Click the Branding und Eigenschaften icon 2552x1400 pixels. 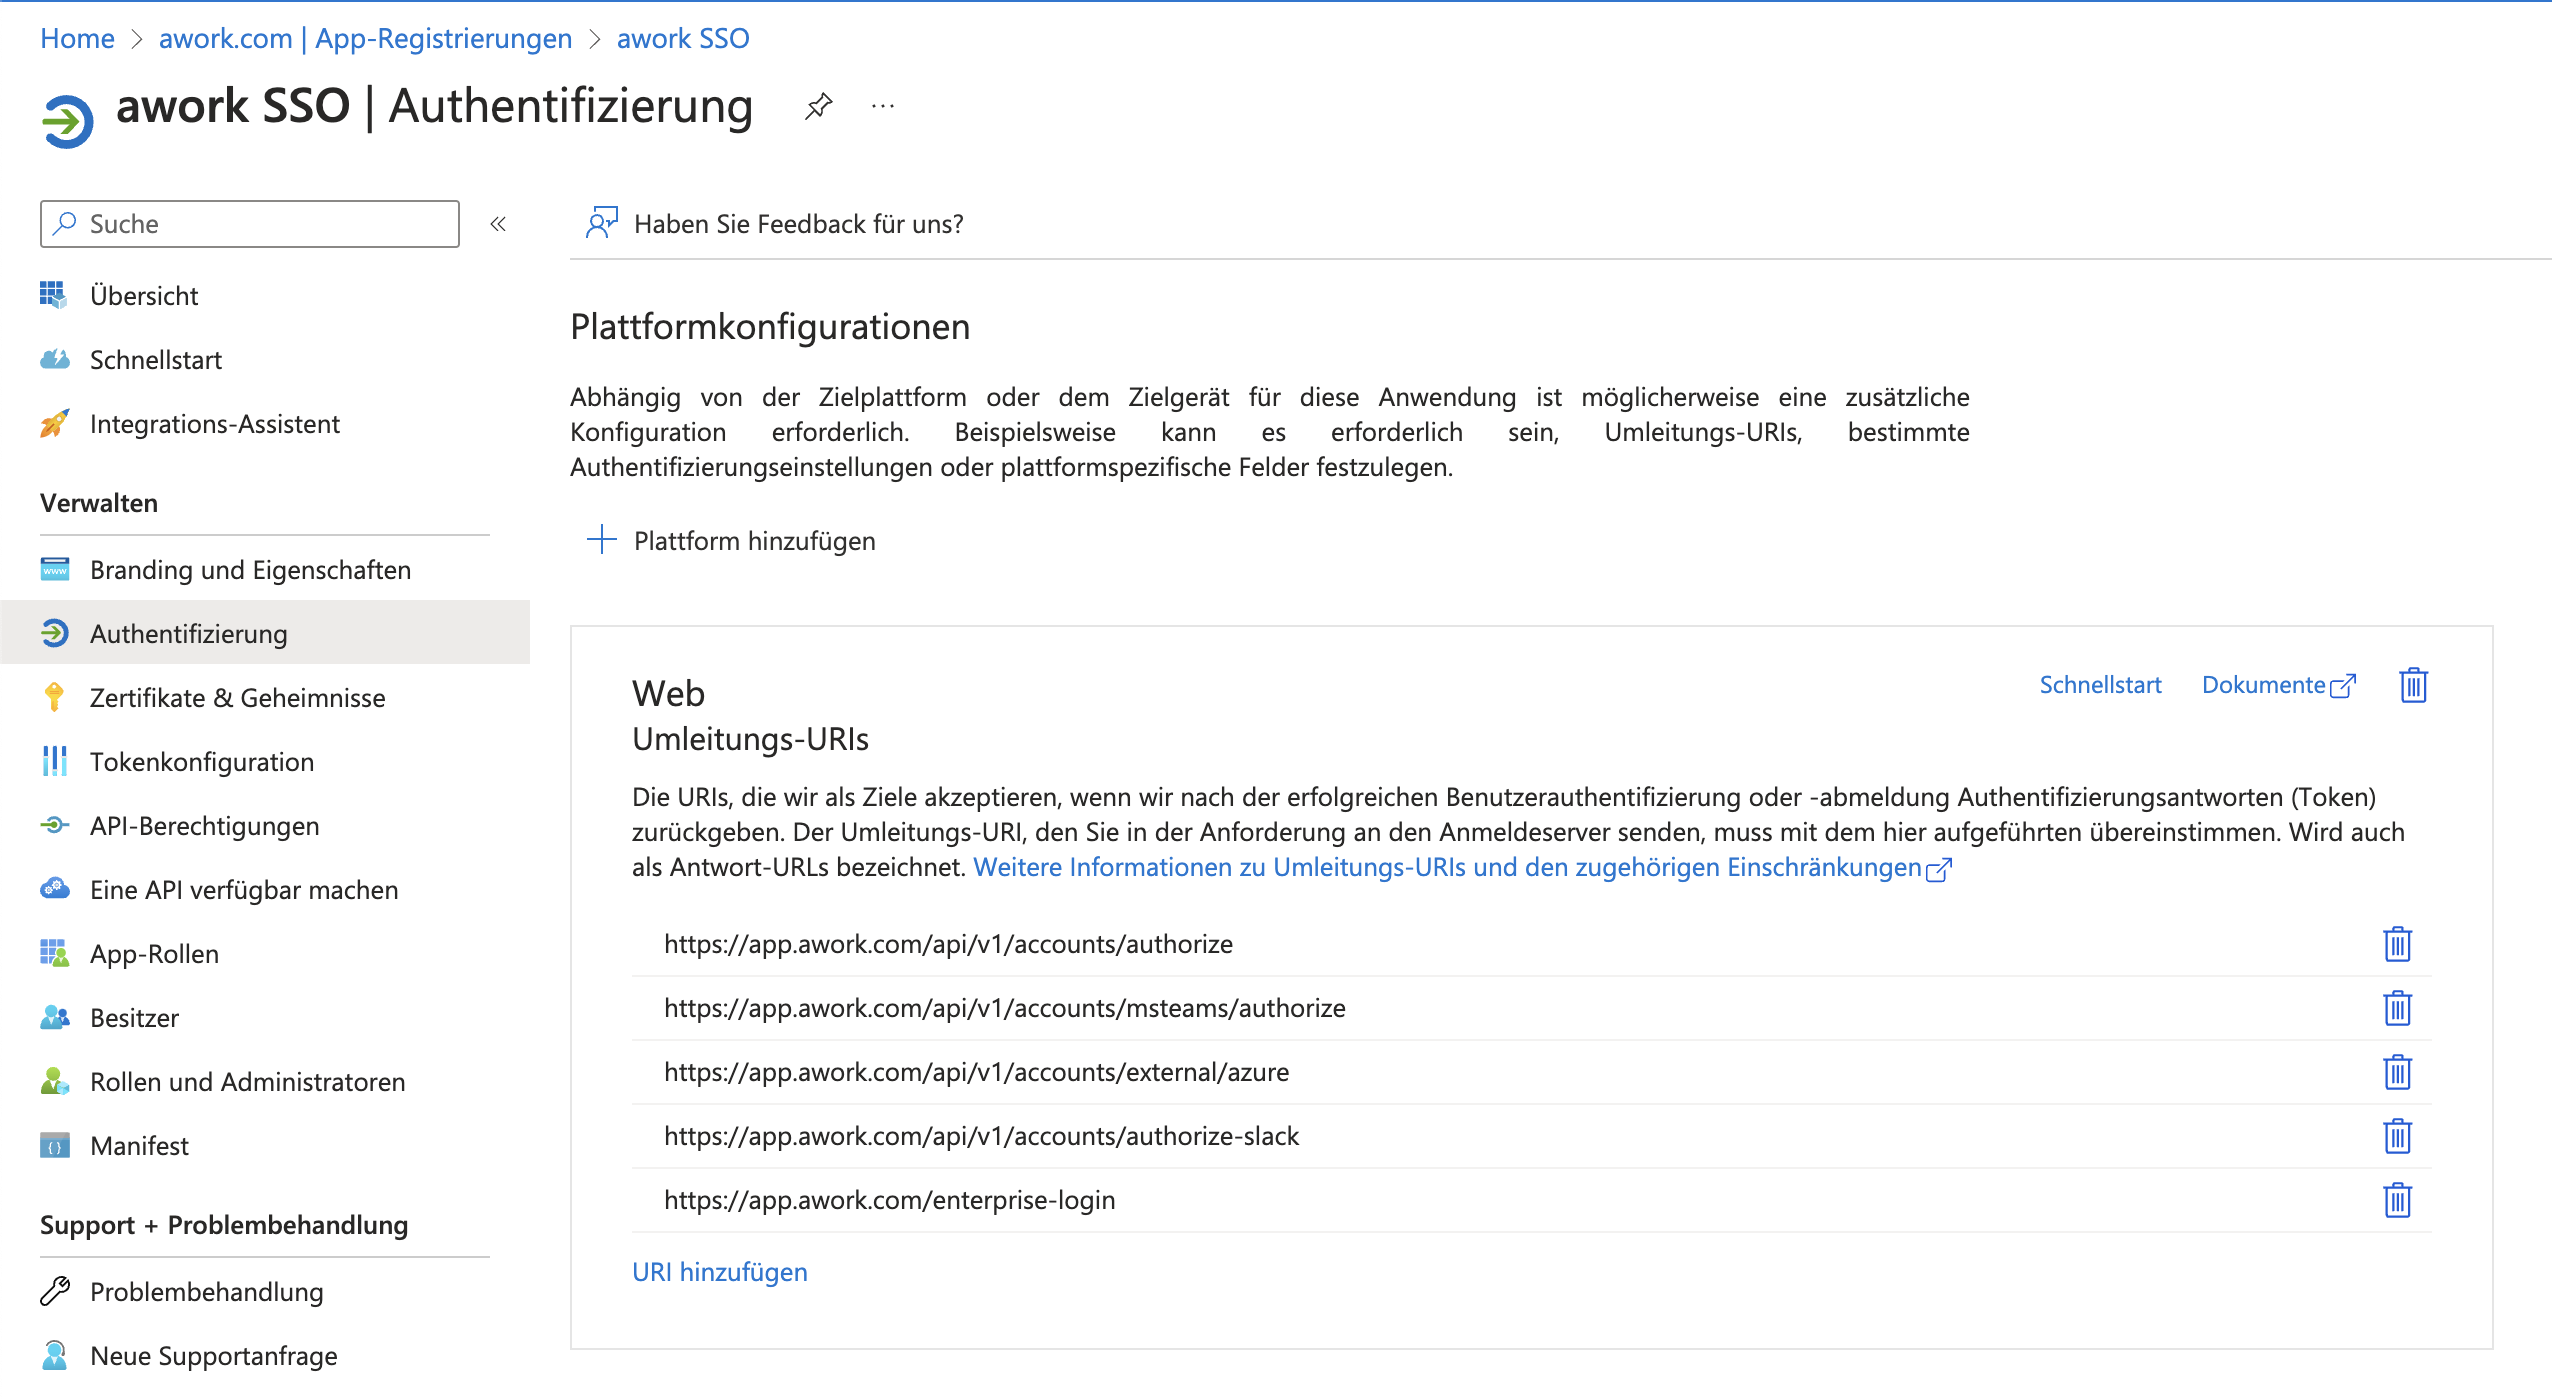(55, 569)
